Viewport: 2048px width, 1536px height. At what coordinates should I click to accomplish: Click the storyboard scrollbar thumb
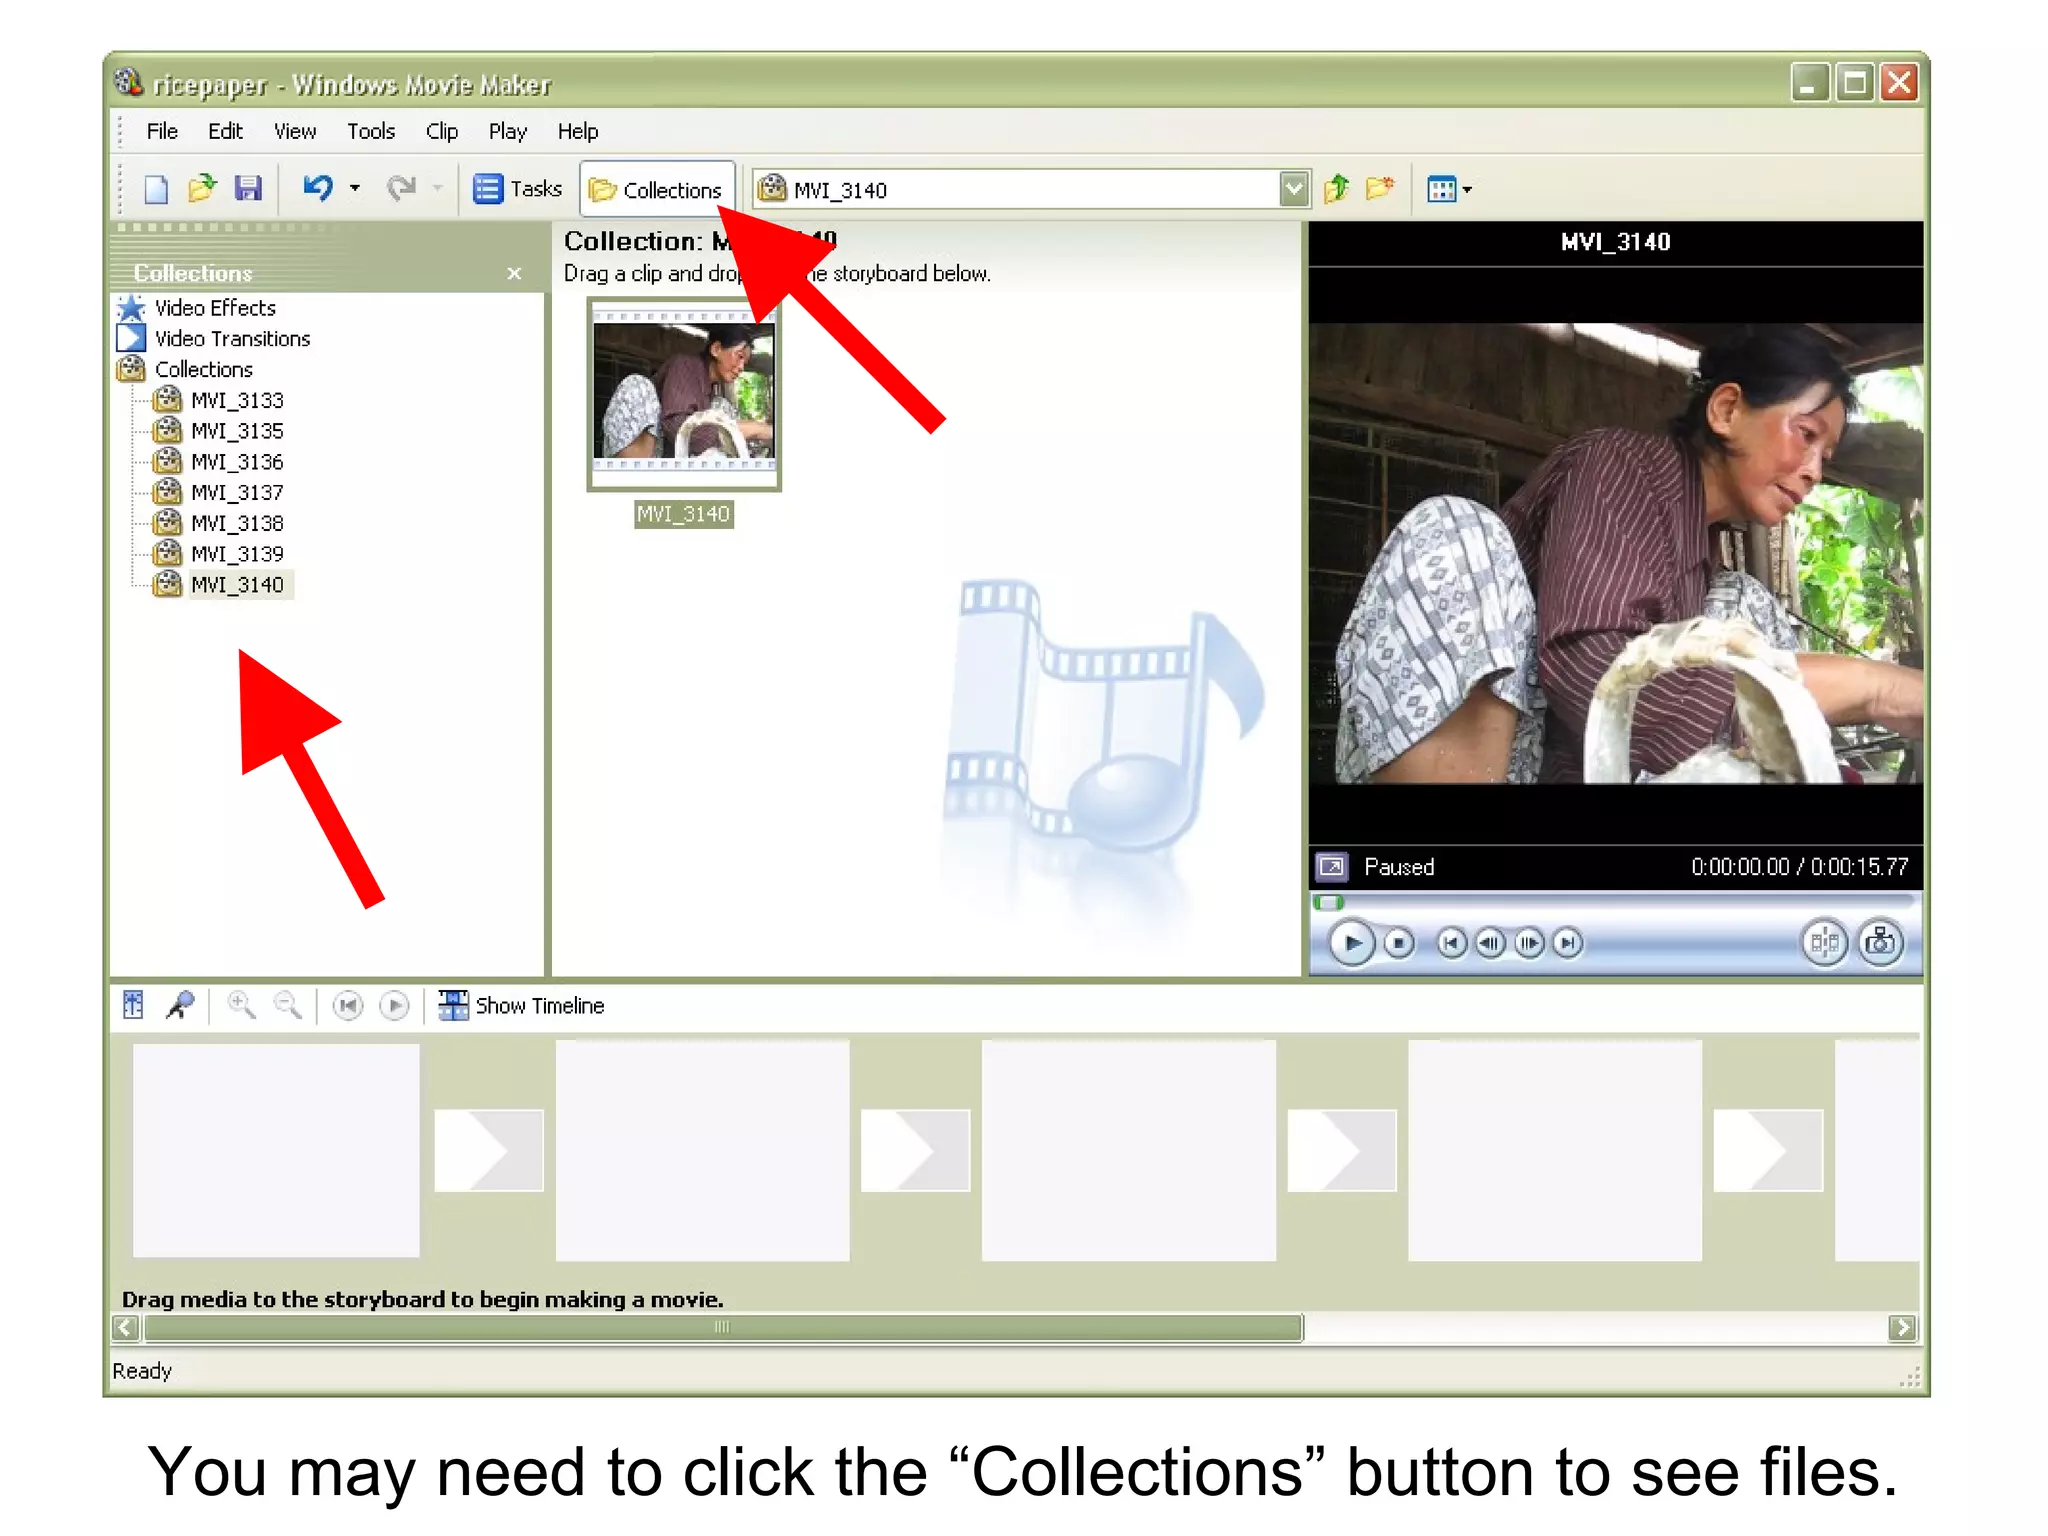723,1327
